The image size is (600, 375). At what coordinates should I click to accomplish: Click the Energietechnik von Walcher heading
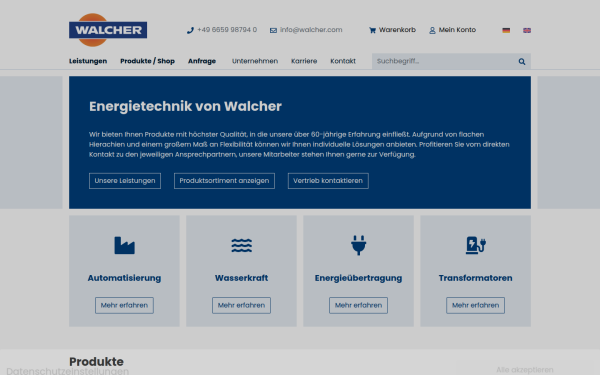tap(185, 106)
